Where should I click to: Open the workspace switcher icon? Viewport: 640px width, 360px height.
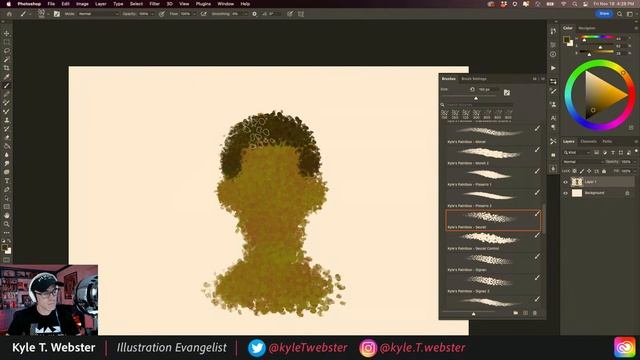(x=629, y=14)
